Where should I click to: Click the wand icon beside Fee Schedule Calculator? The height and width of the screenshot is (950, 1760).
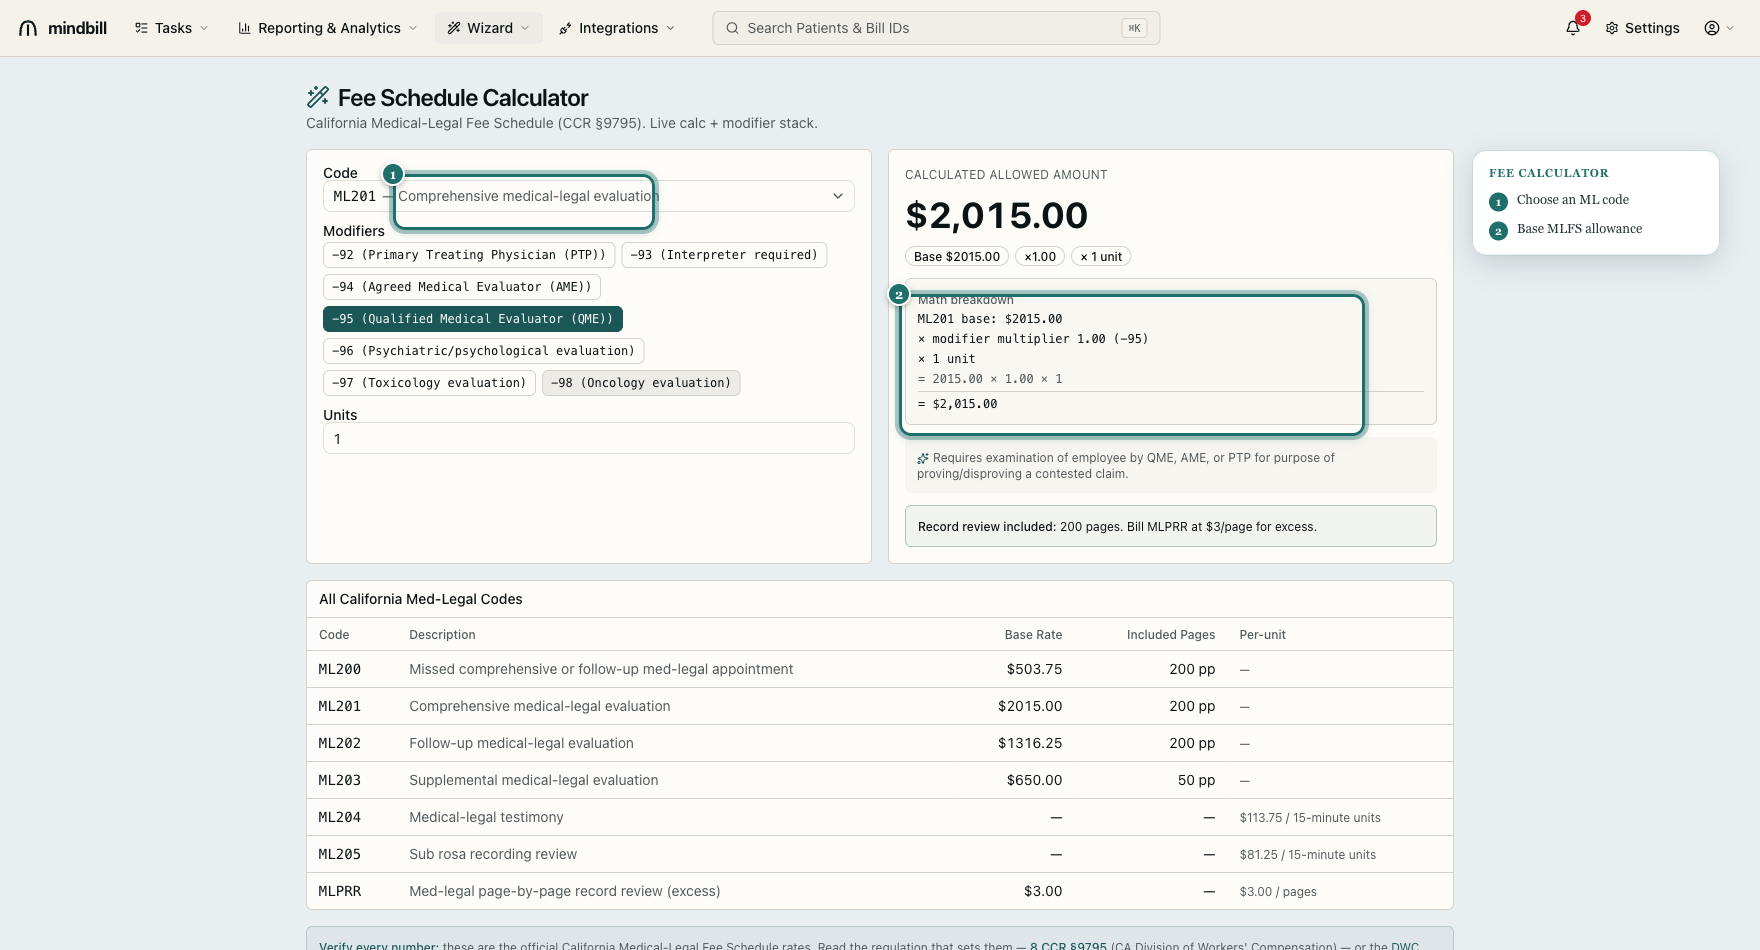(x=318, y=97)
